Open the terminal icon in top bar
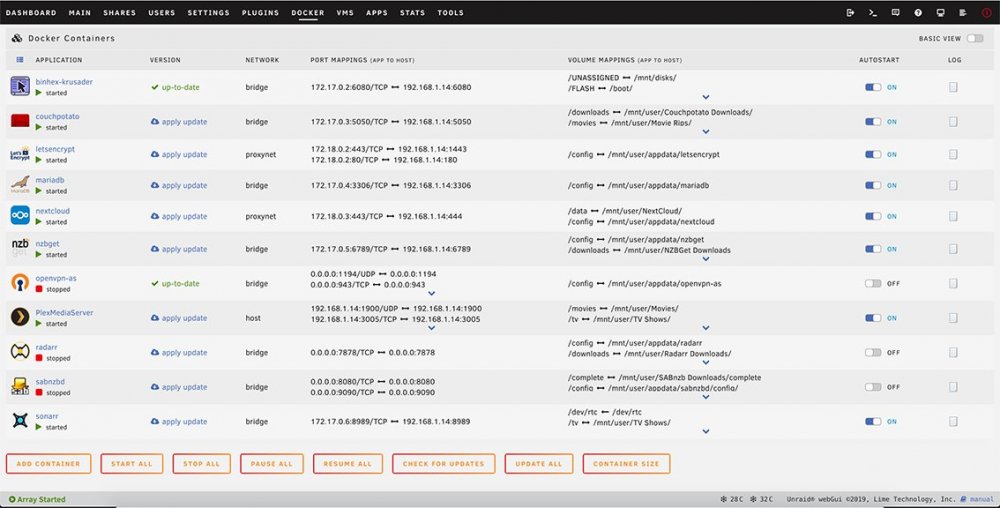 coord(873,13)
